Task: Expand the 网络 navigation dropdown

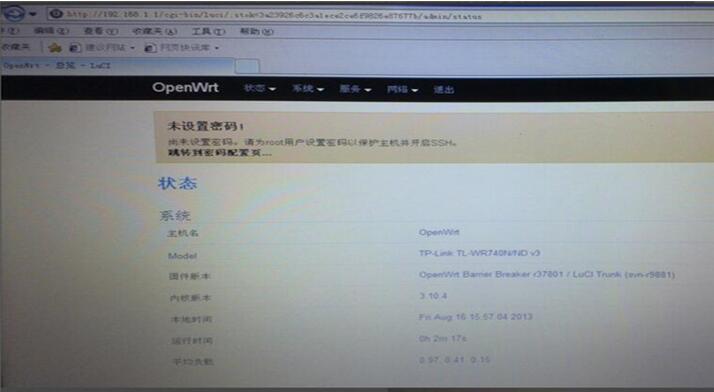Action: click(402, 89)
